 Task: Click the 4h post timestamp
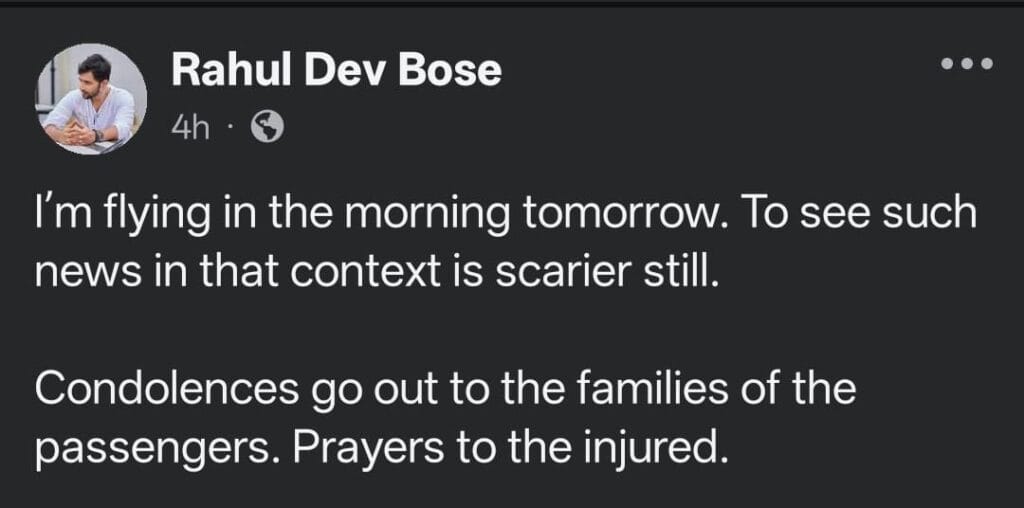pyautogui.click(x=188, y=128)
